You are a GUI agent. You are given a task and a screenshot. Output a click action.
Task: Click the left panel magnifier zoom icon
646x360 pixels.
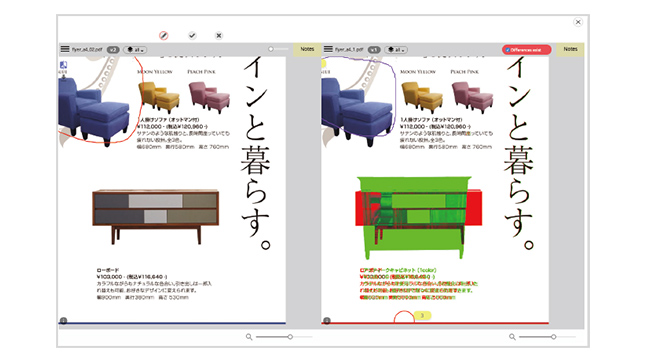pos(249,337)
